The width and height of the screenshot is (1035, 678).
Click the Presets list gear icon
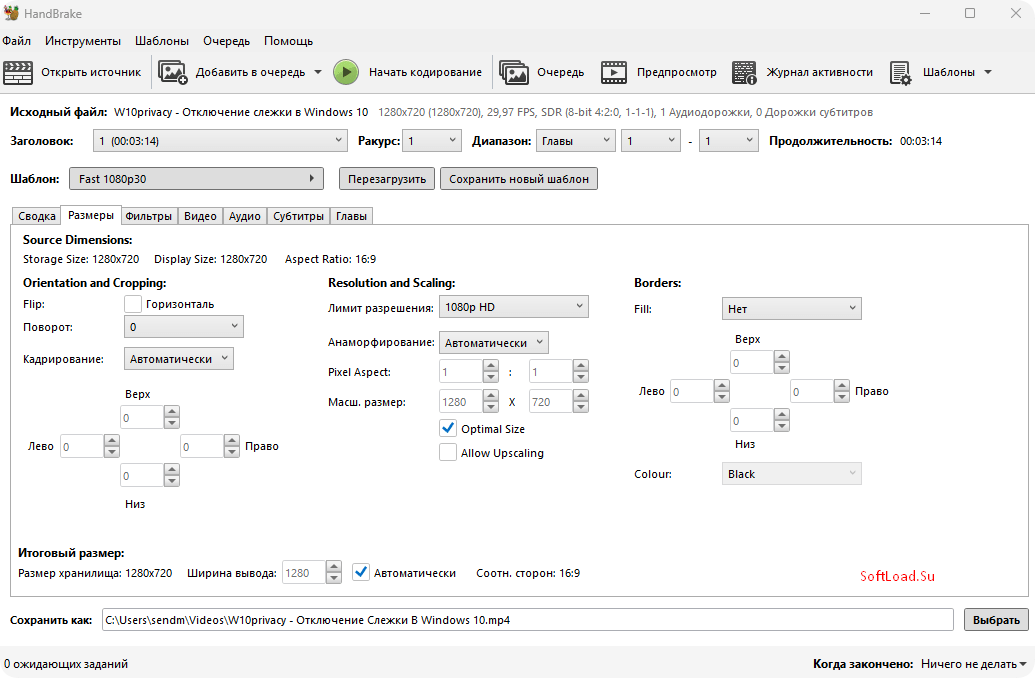[x=901, y=73]
